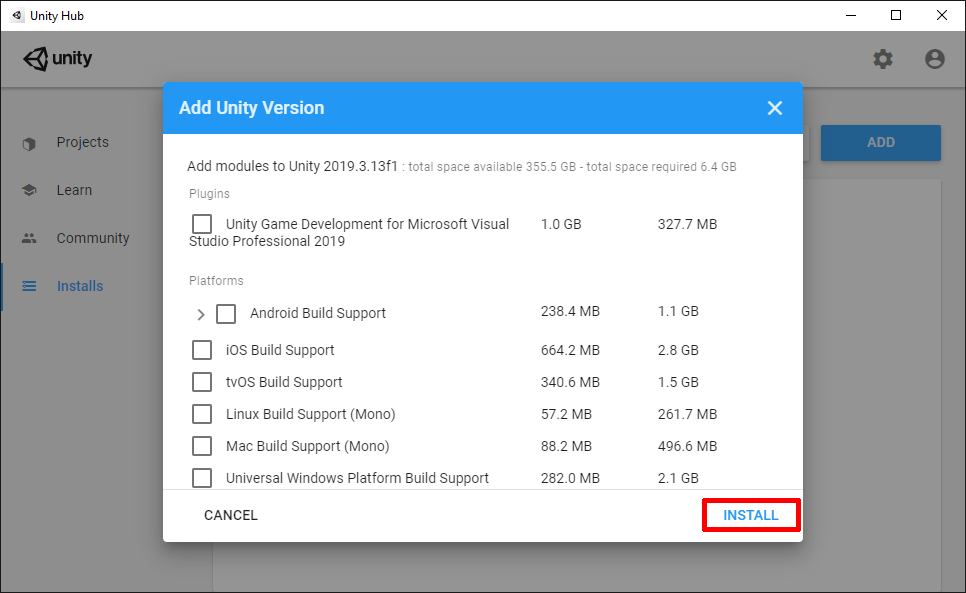Screen dimensions: 966x593
Task: Click the Unity logo in the header
Action: point(57,58)
